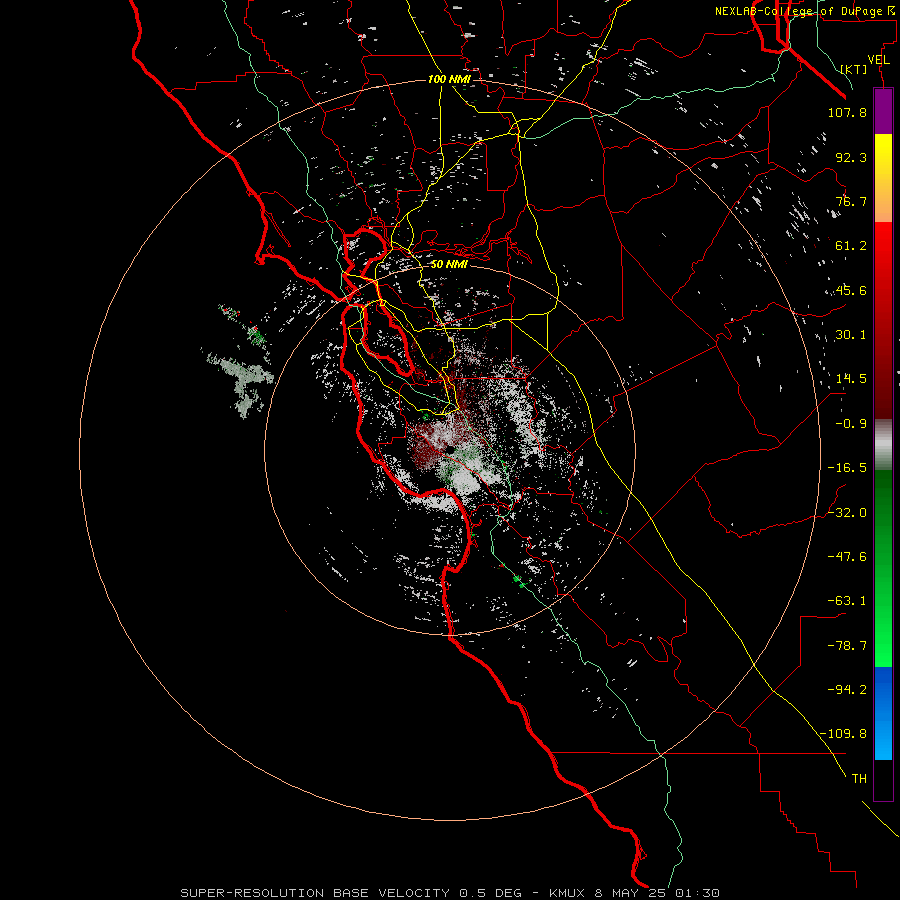Click the NEXLAB-College of DuPage watermark text
The height and width of the screenshot is (900, 900).
[807, 11]
